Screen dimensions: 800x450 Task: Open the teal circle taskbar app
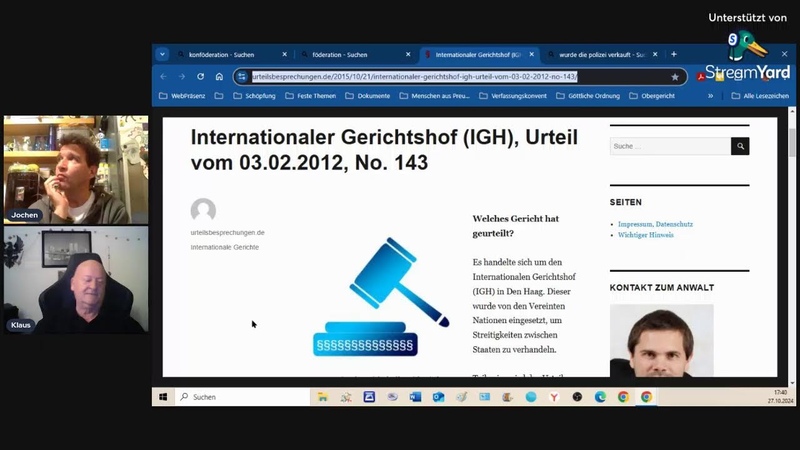pos(531,397)
